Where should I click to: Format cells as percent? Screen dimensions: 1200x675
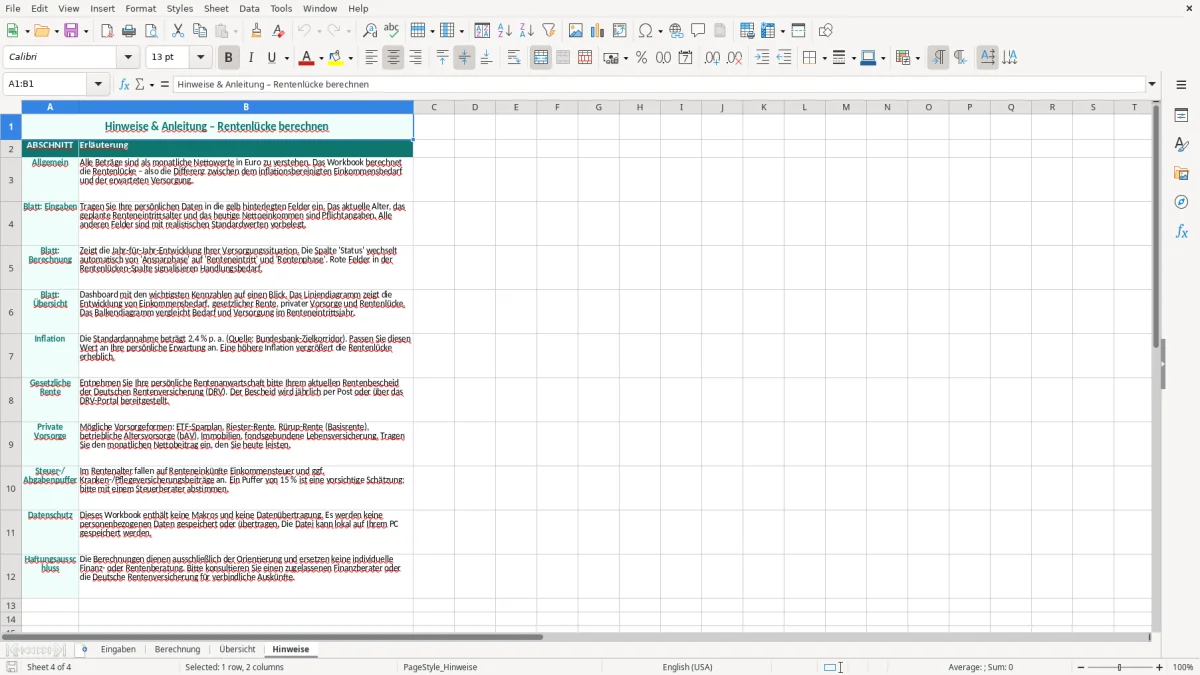point(641,58)
